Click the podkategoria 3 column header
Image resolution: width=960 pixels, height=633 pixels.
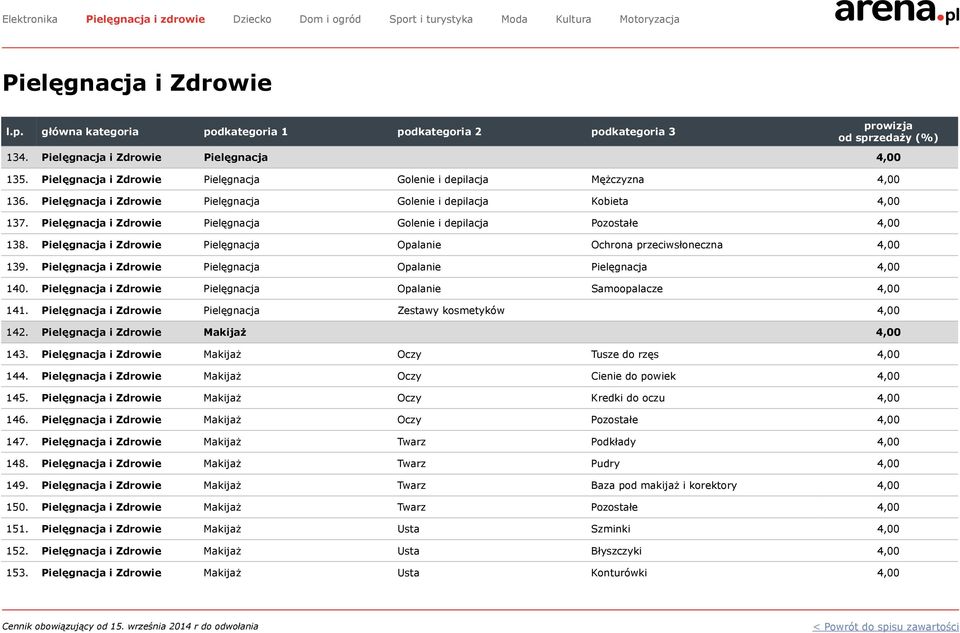coord(633,132)
